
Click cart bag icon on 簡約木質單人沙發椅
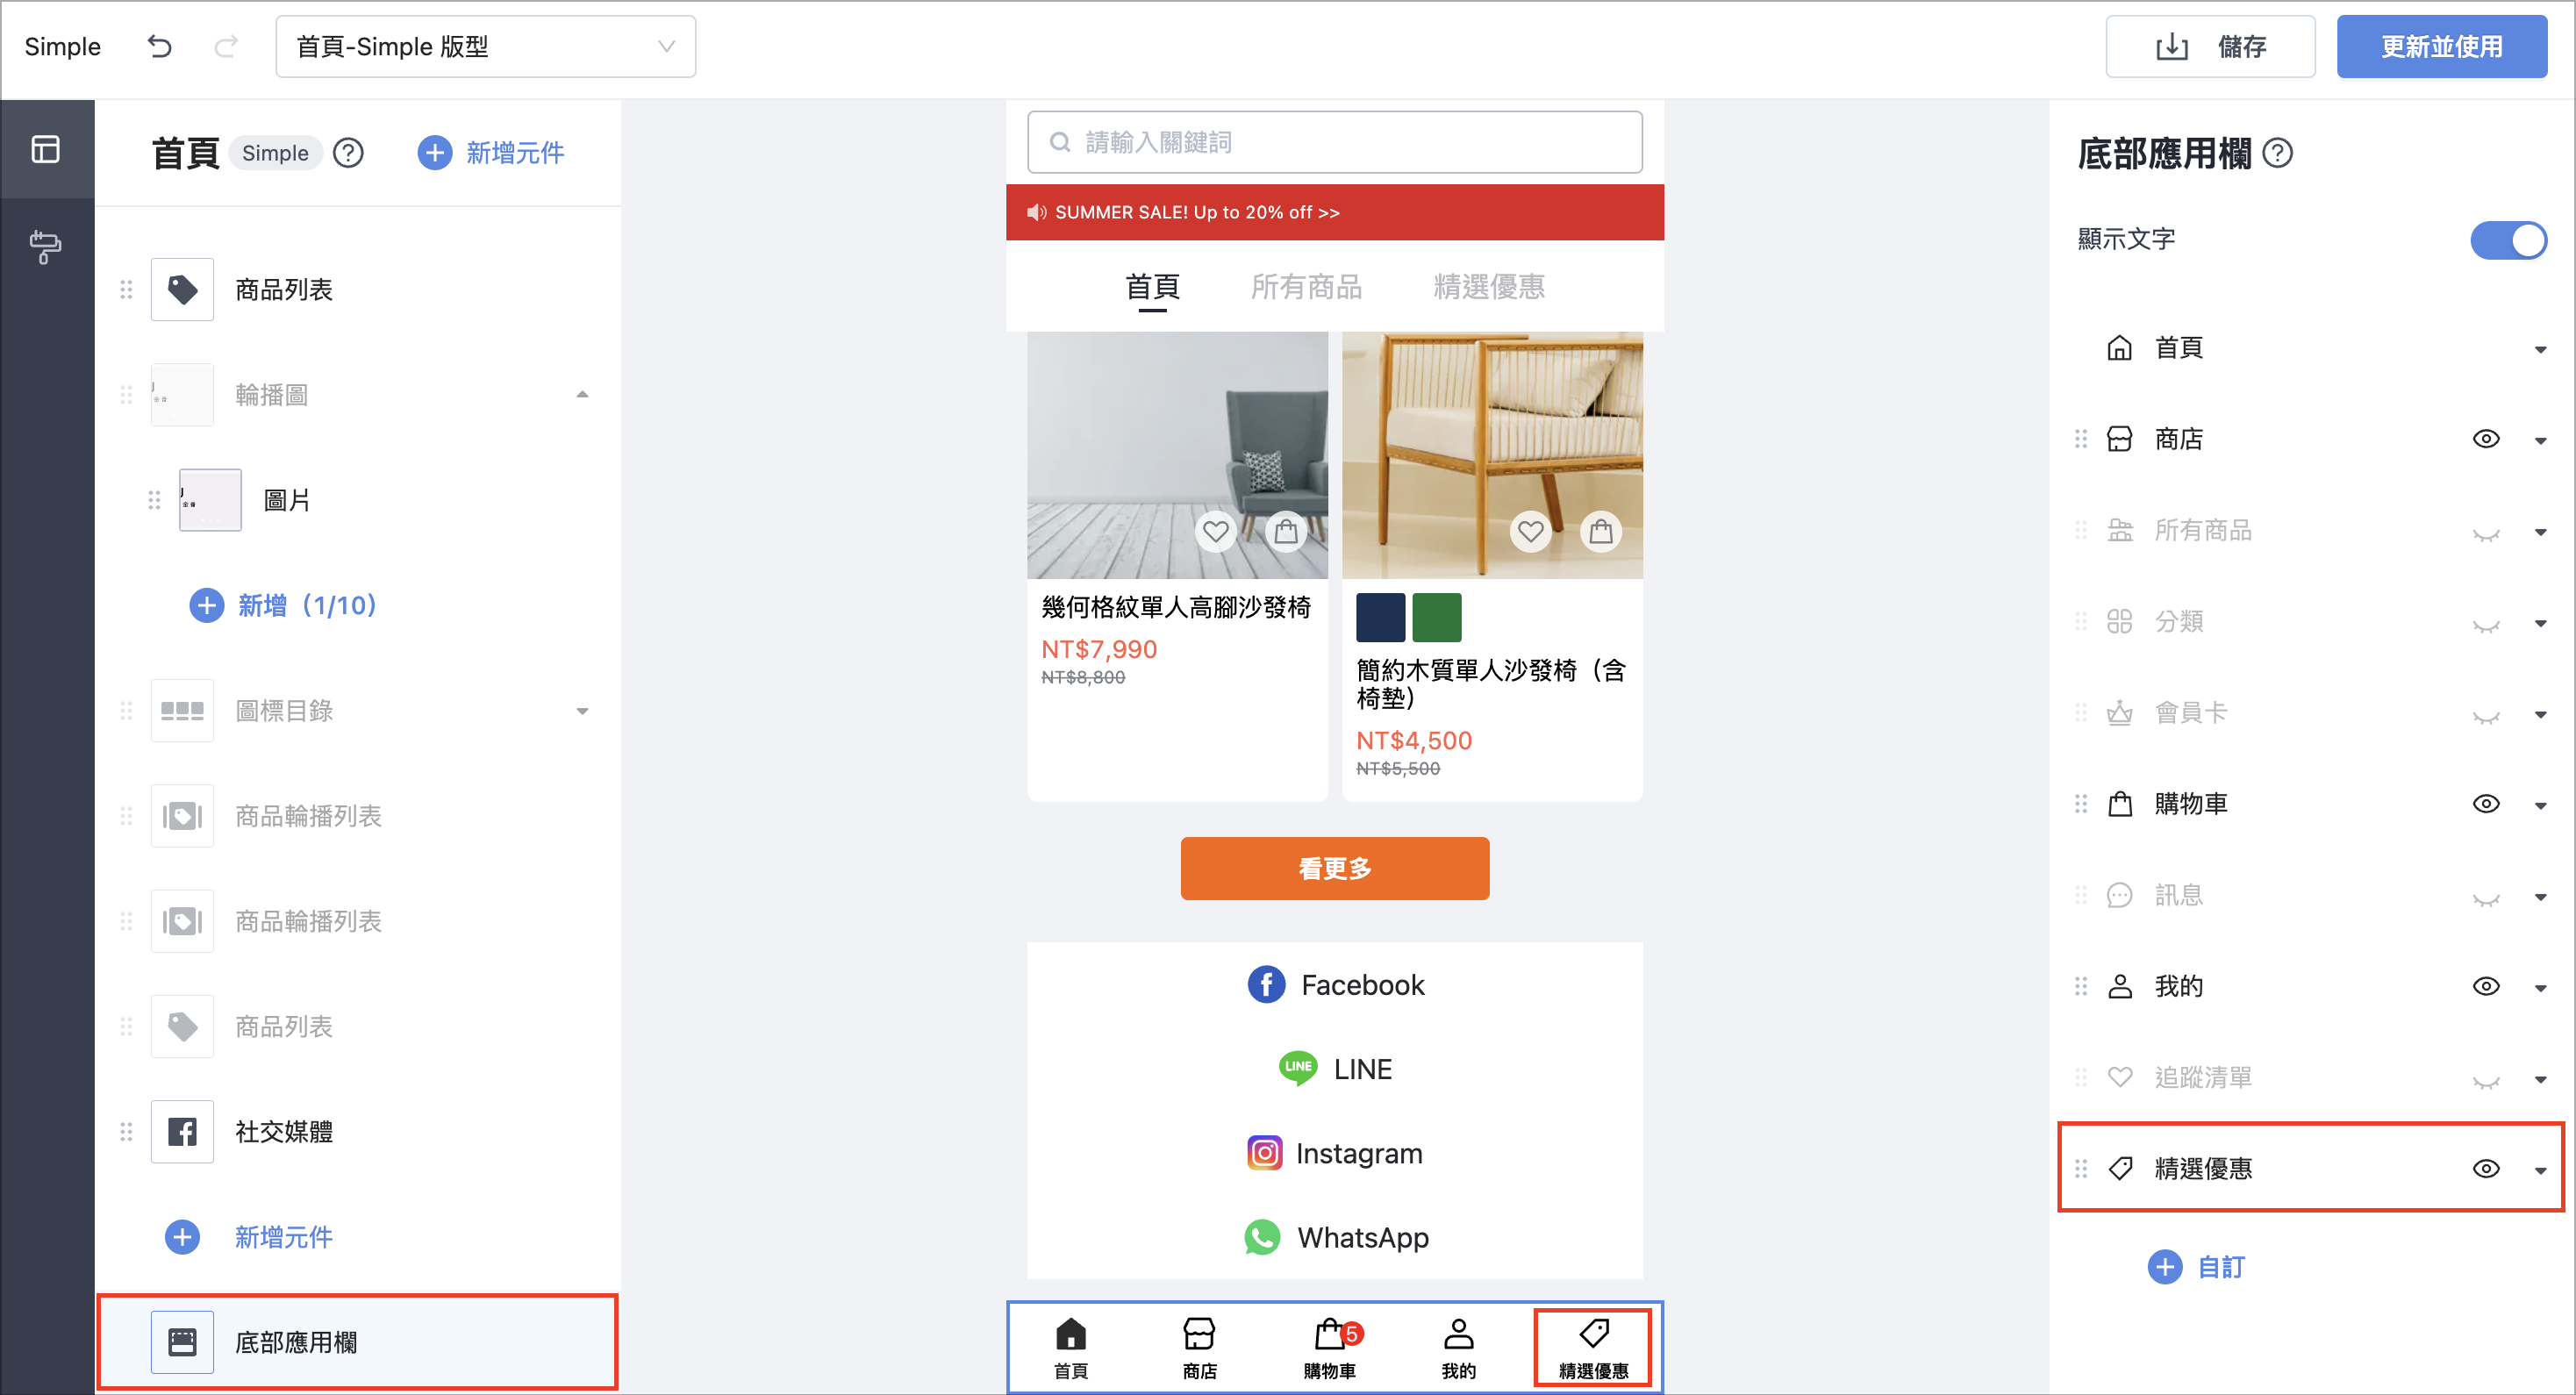point(1601,531)
